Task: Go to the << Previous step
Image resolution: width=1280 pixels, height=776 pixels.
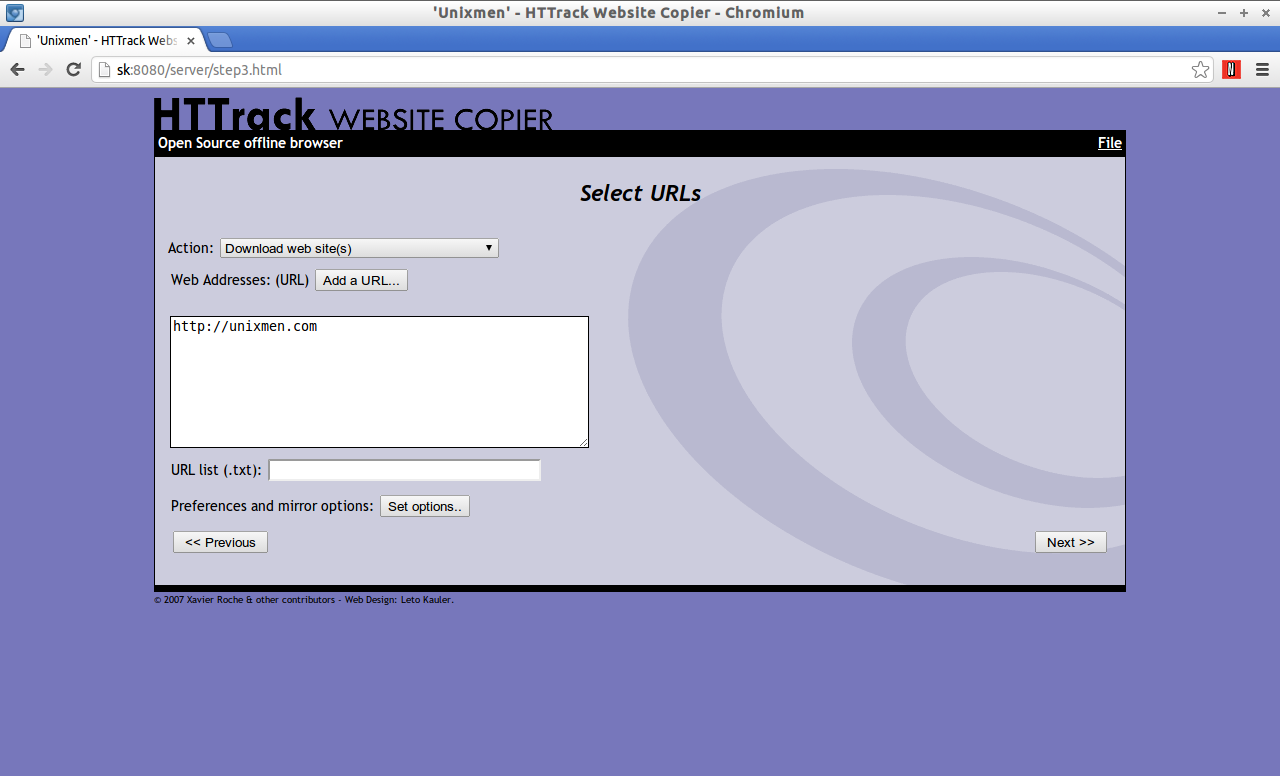Action: 220,542
